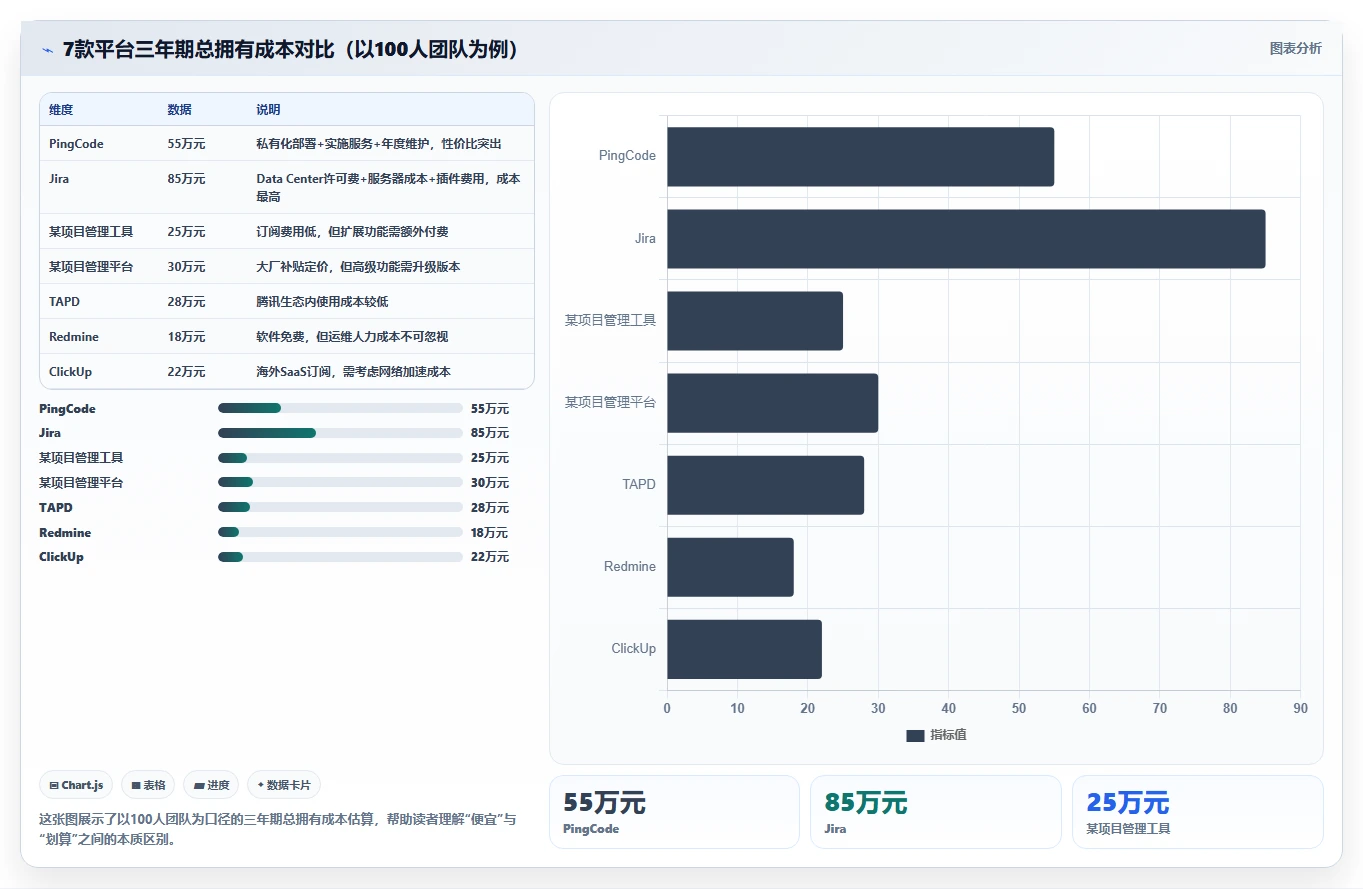This screenshot has height=889, width=1363.
Task: Click the 某项目管理平台 table row name
Action: click(x=91, y=267)
